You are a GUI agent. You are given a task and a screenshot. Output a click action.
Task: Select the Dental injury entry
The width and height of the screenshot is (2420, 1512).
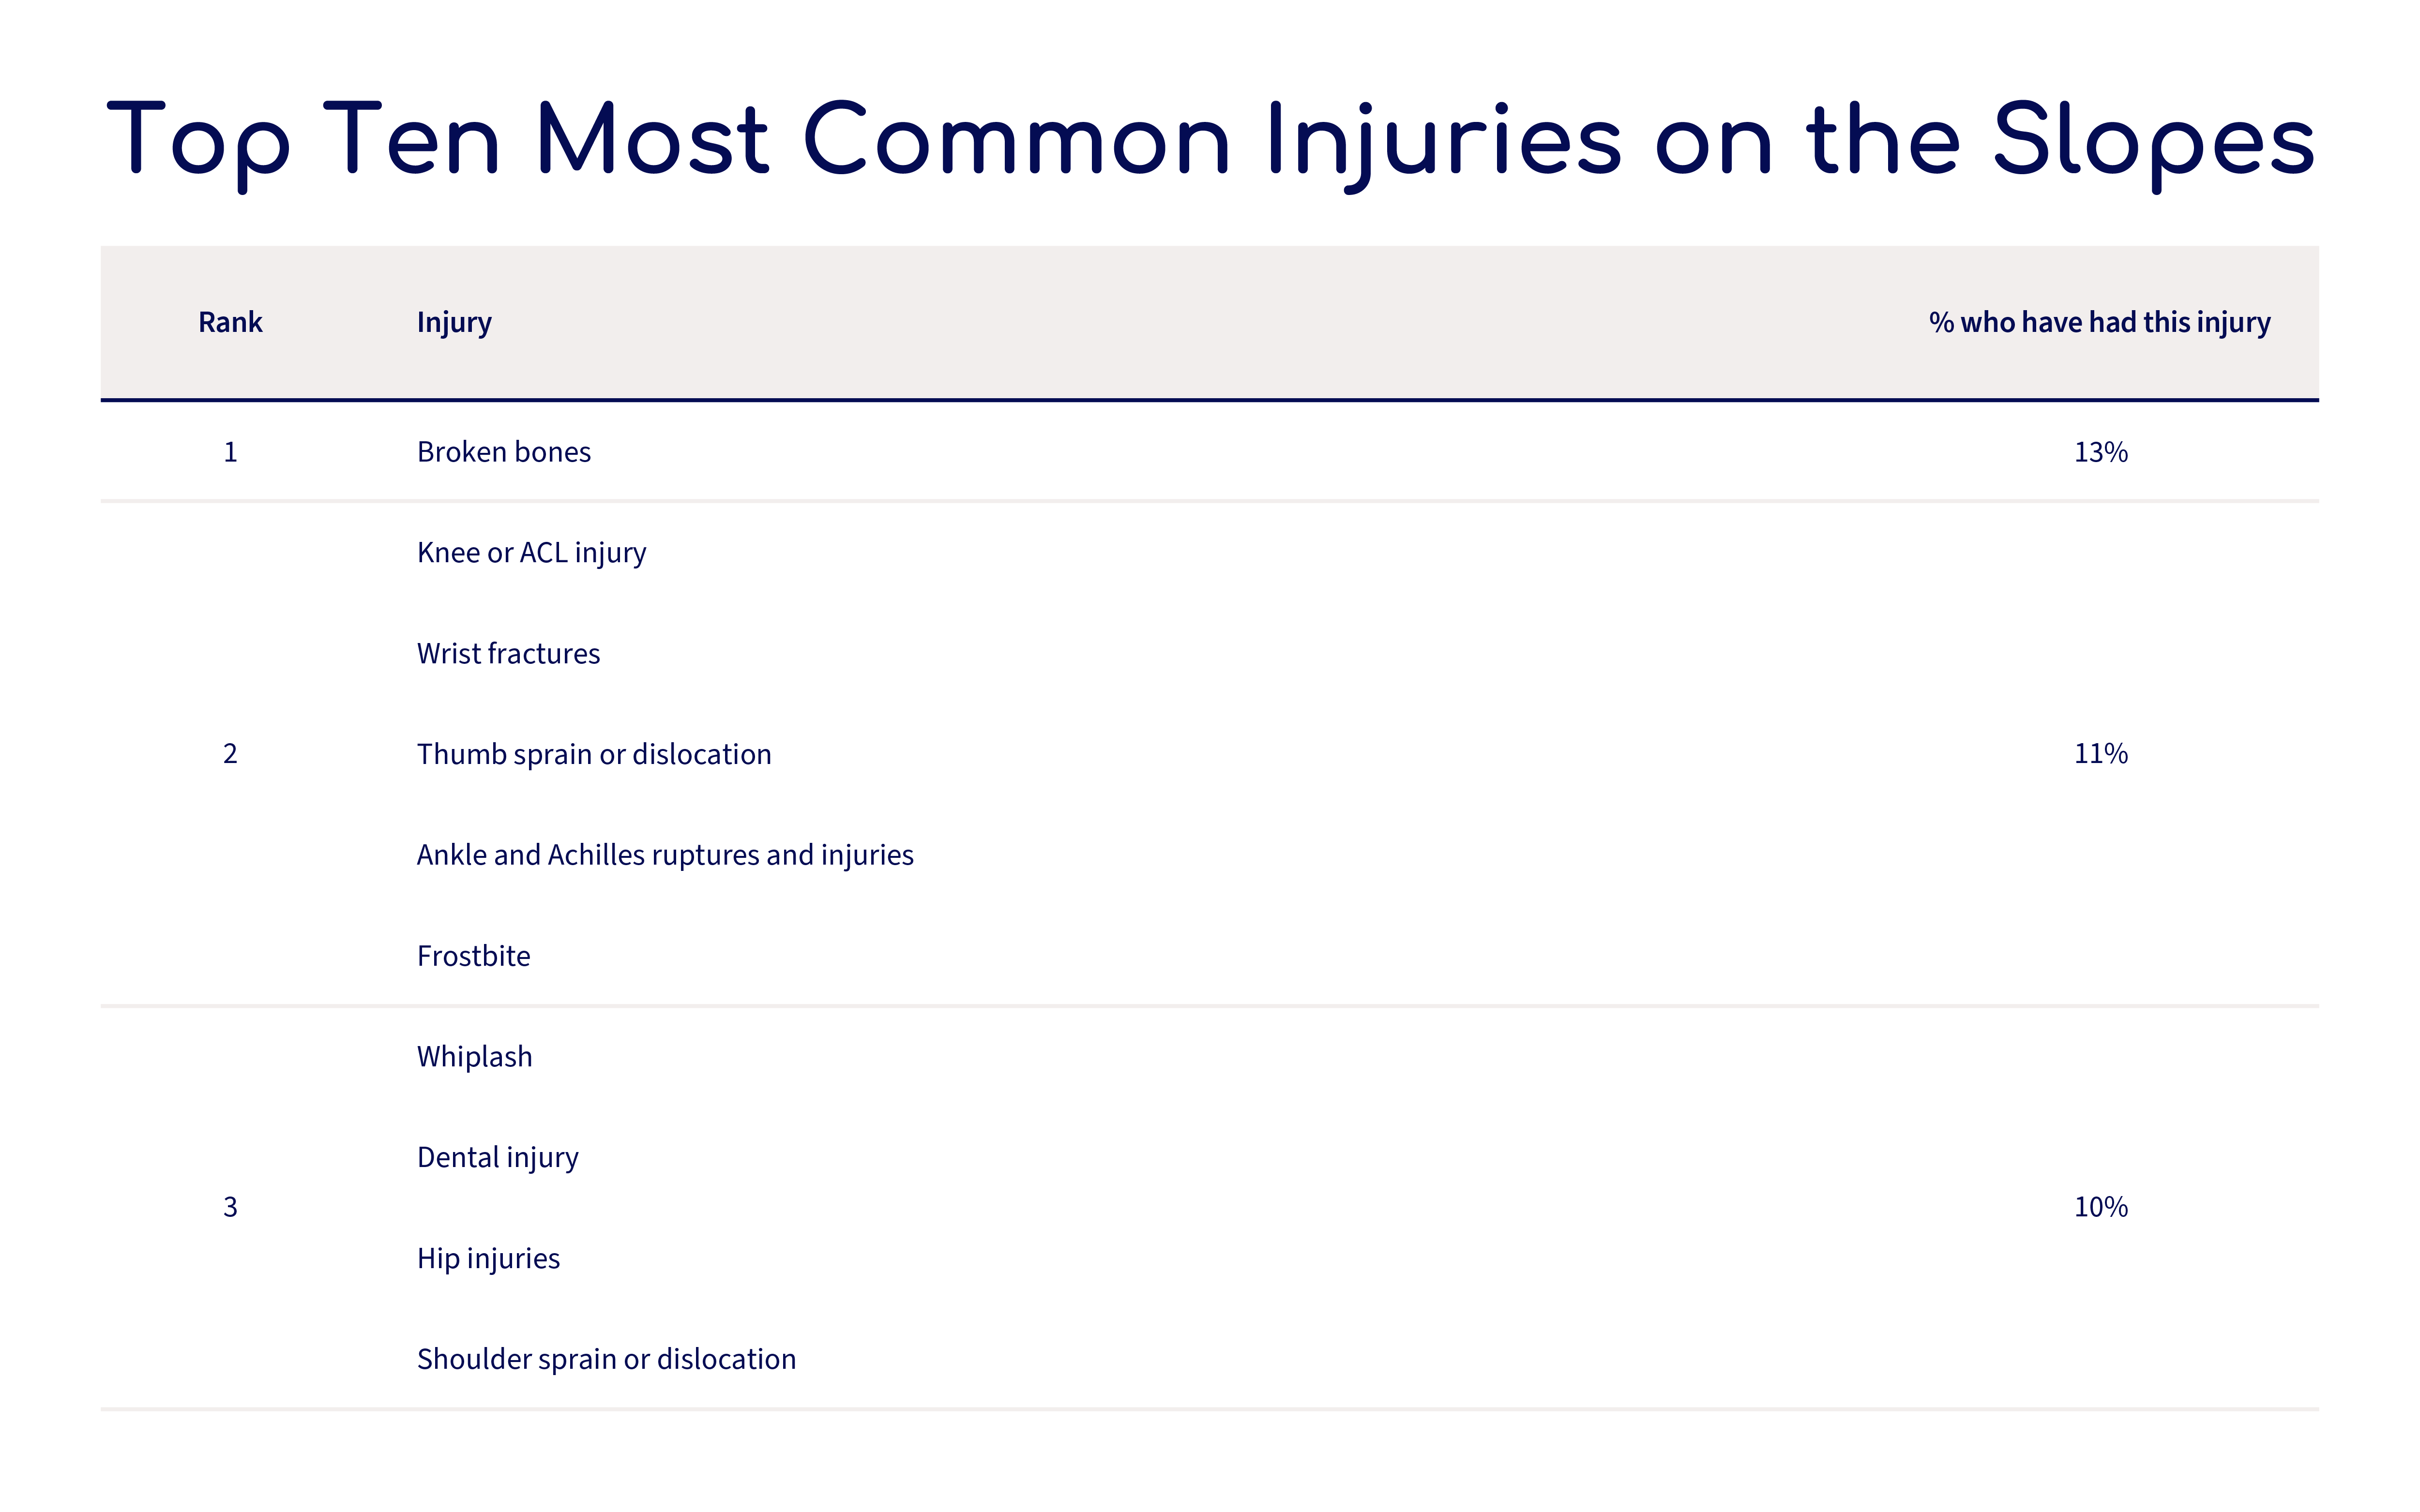[x=497, y=1158]
